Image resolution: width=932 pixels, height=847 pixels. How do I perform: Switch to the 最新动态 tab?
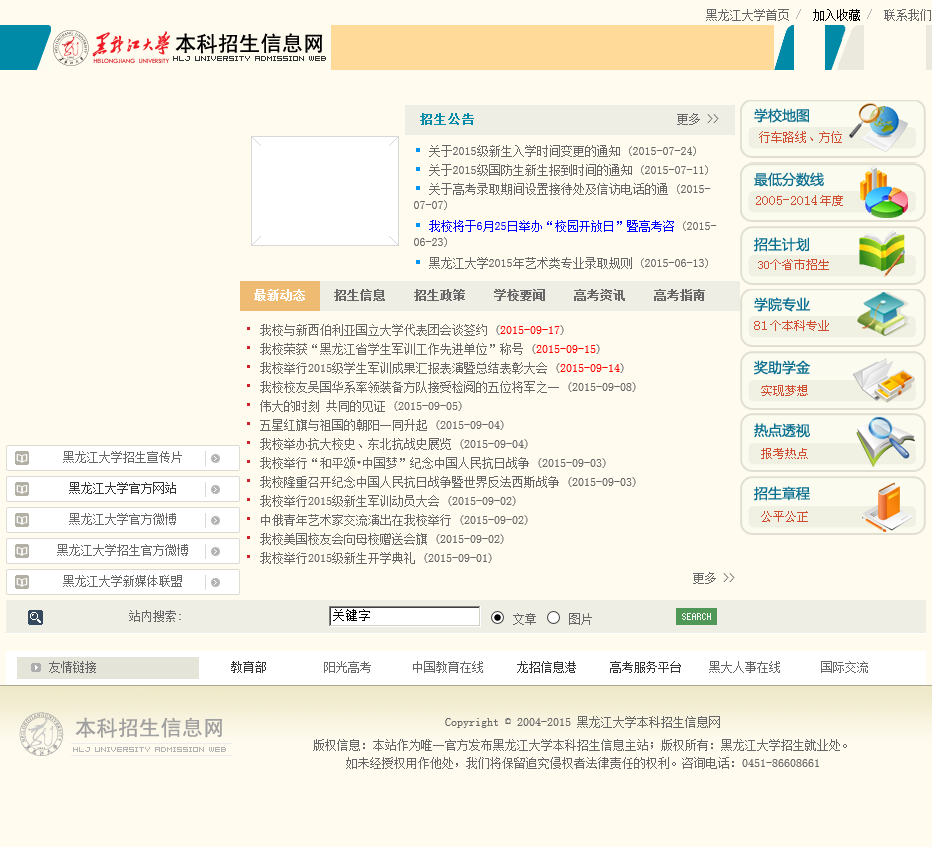pyautogui.click(x=280, y=295)
